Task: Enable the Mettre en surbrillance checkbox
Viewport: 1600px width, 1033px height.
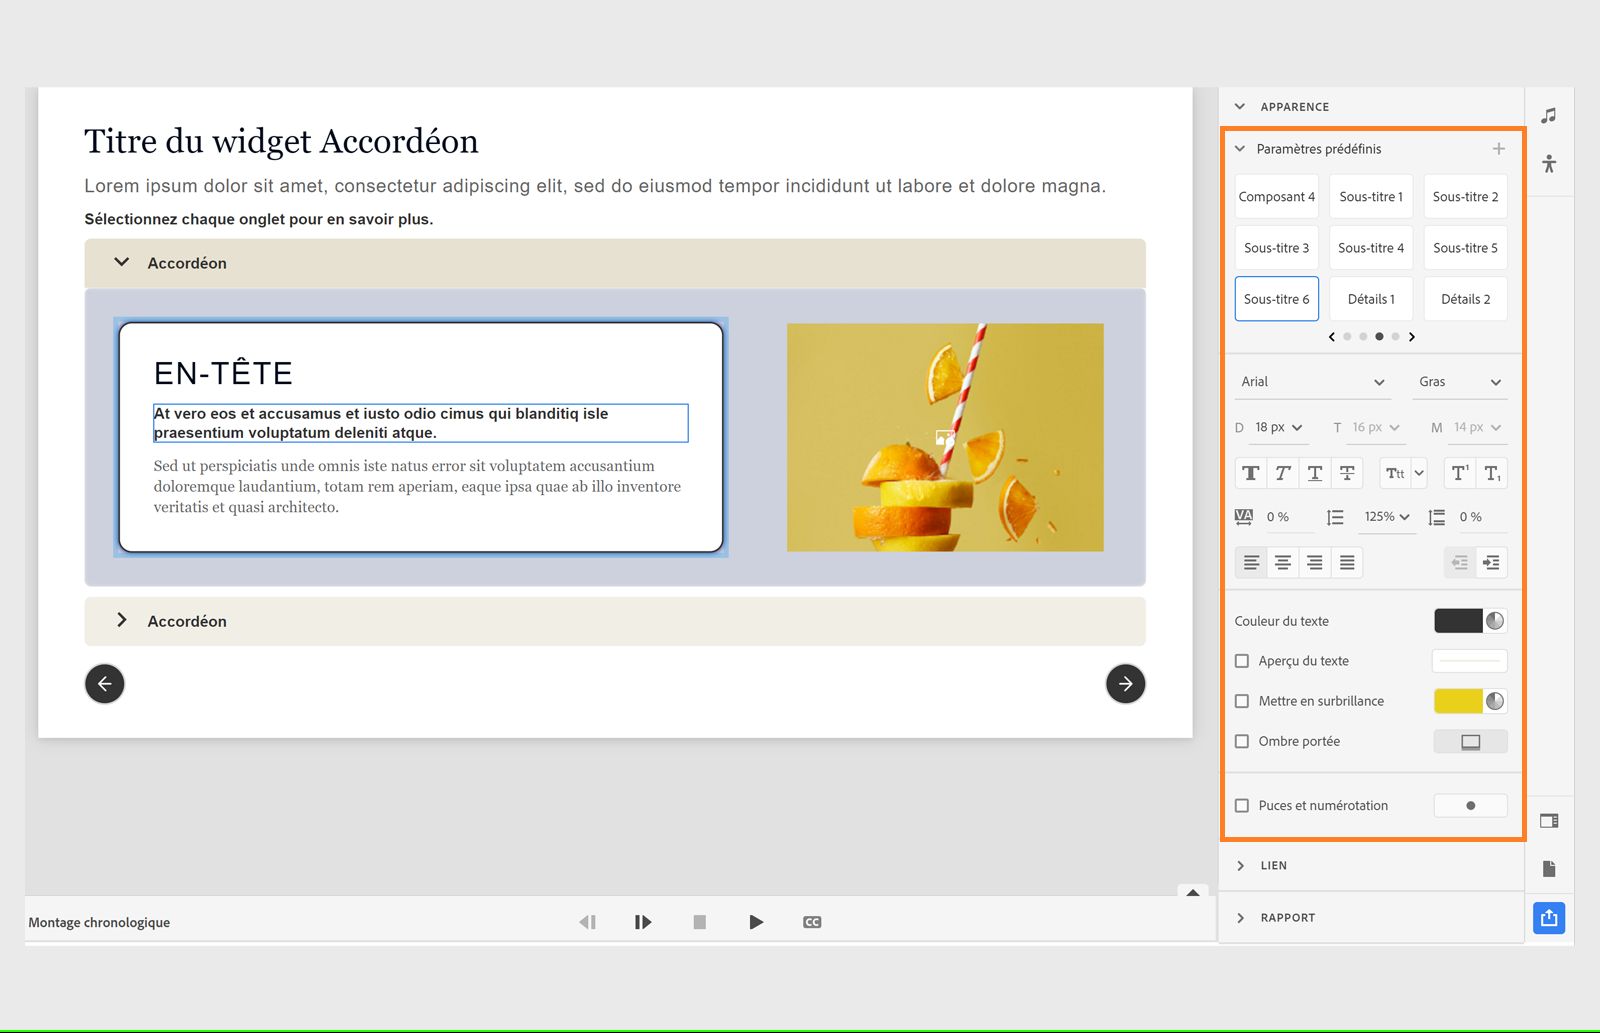Action: coord(1242,701)
